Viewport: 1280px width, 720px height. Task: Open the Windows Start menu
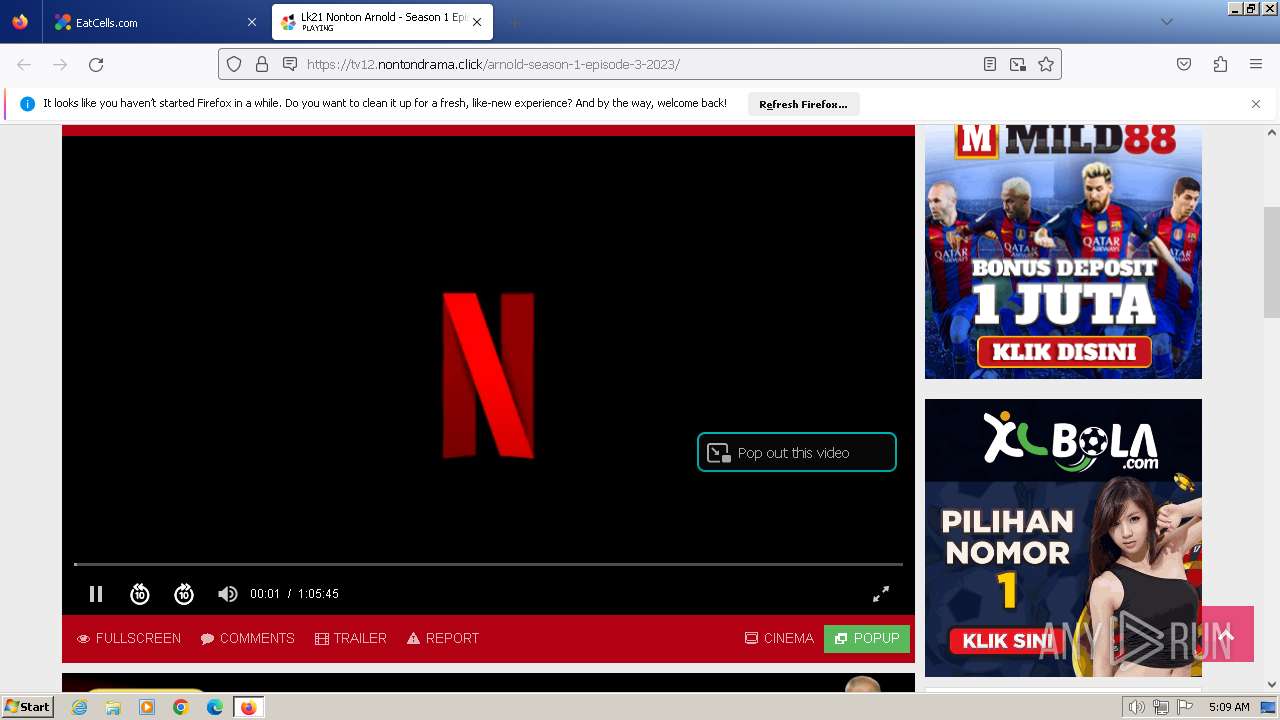pos(28,707)
